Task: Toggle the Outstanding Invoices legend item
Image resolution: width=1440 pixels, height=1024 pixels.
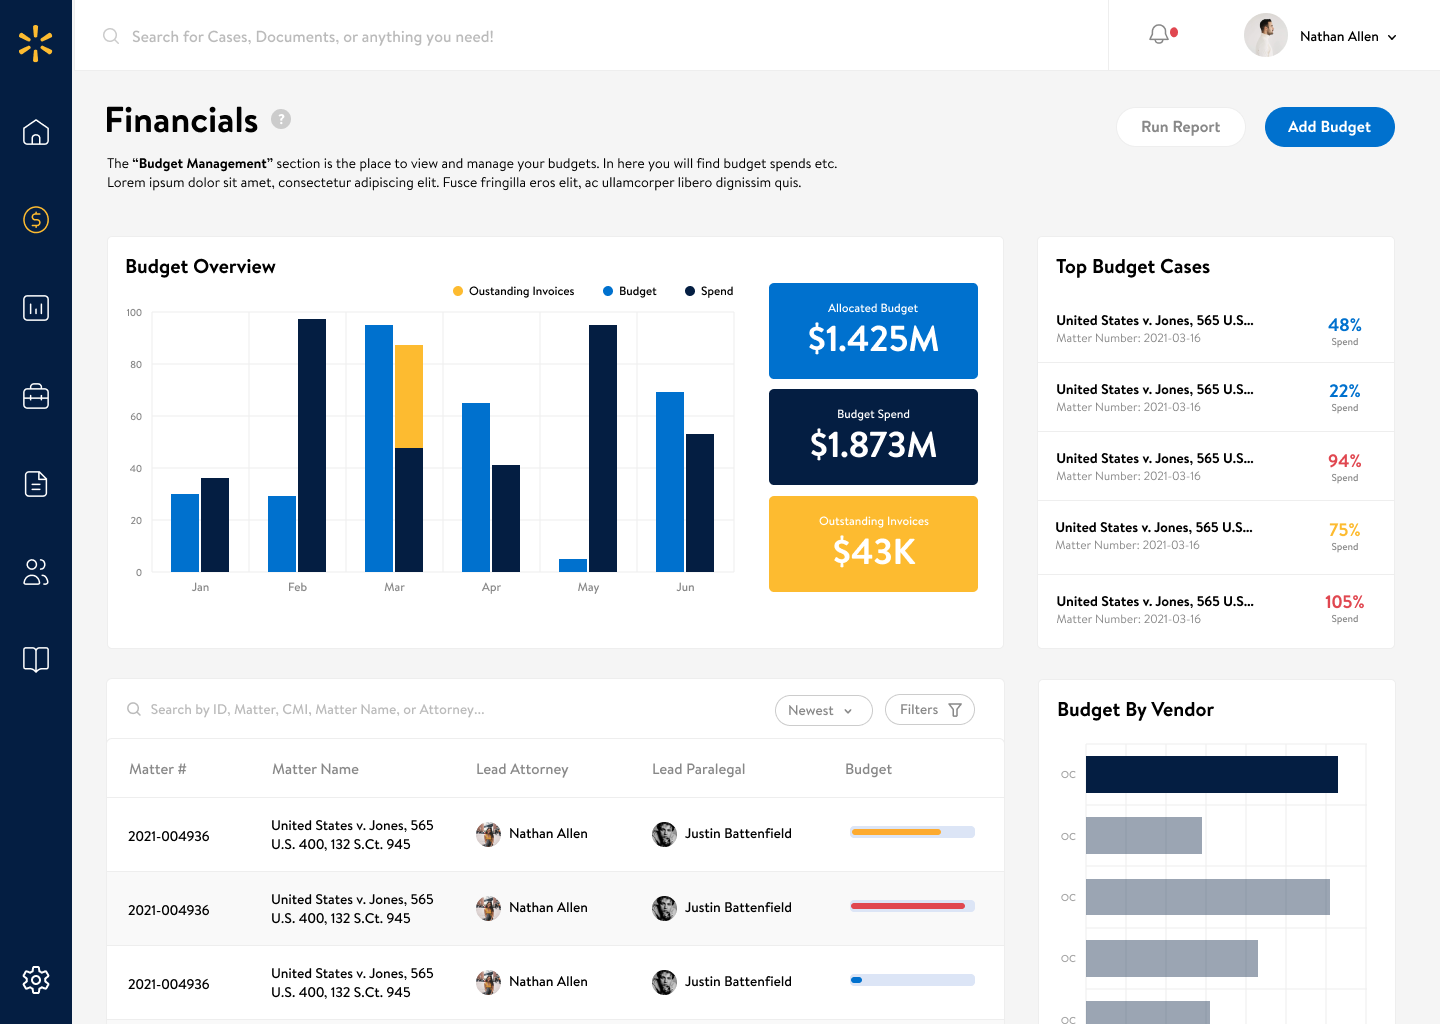Action: tap(514, 291)
